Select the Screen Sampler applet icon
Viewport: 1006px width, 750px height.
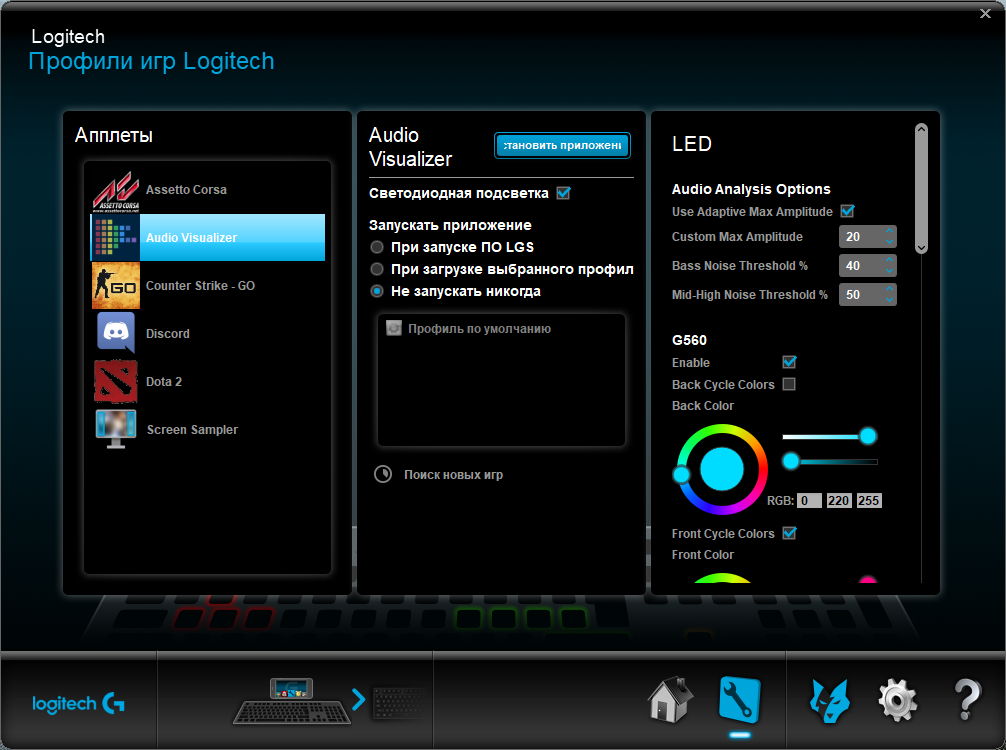115,429
